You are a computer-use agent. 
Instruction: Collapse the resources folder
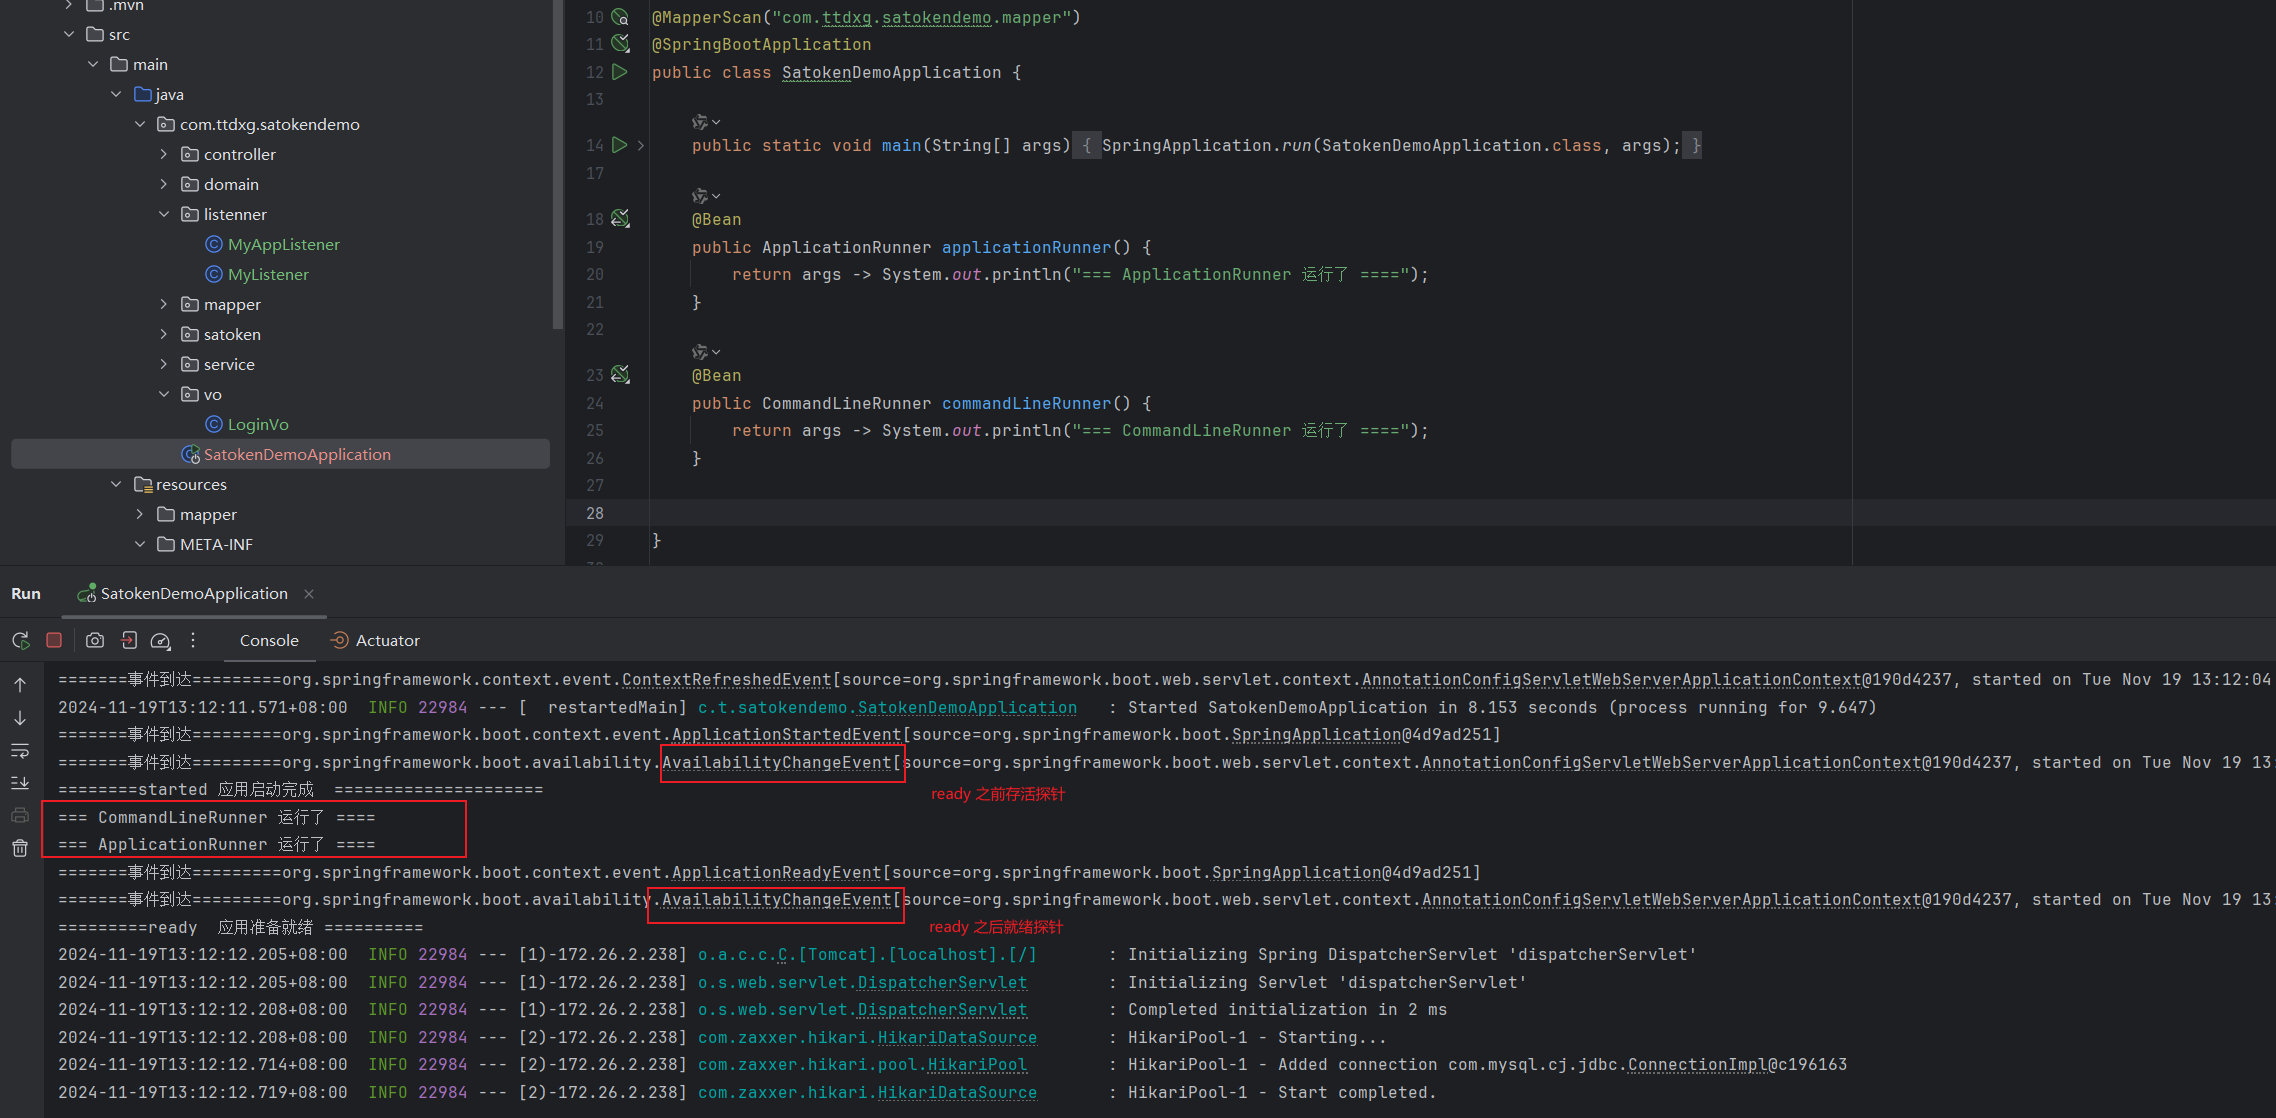pyautogui.click(x=117, y=484)
